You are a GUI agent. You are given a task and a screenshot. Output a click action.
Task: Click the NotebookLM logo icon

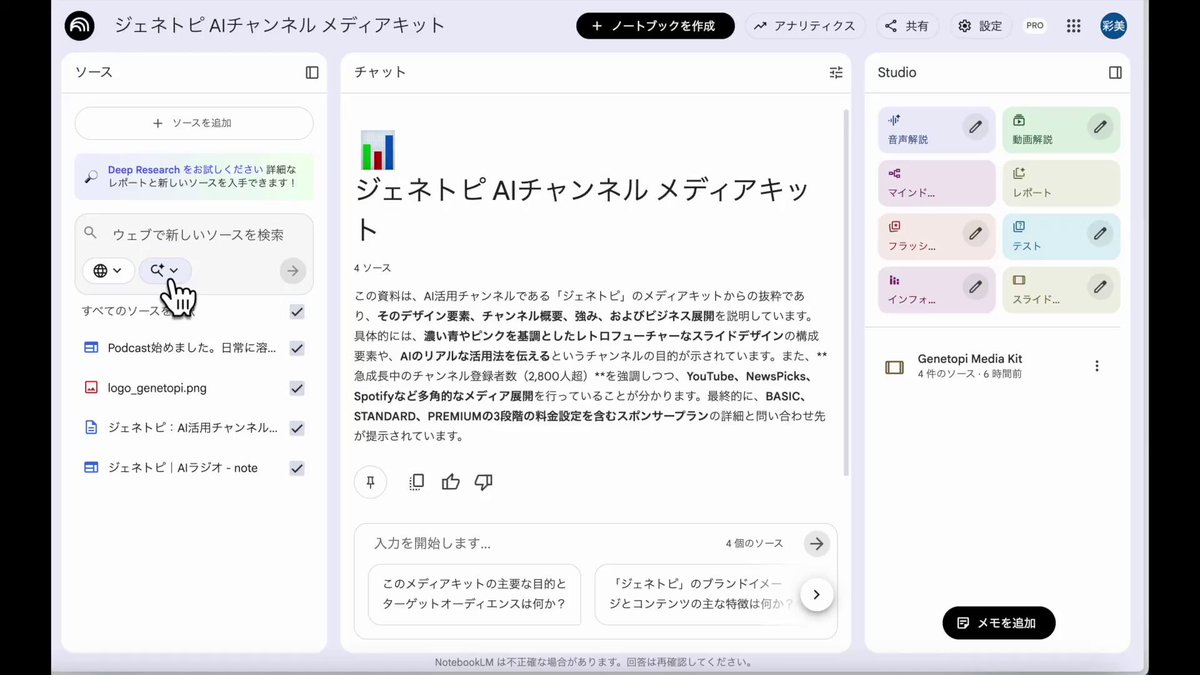point(79,26)
